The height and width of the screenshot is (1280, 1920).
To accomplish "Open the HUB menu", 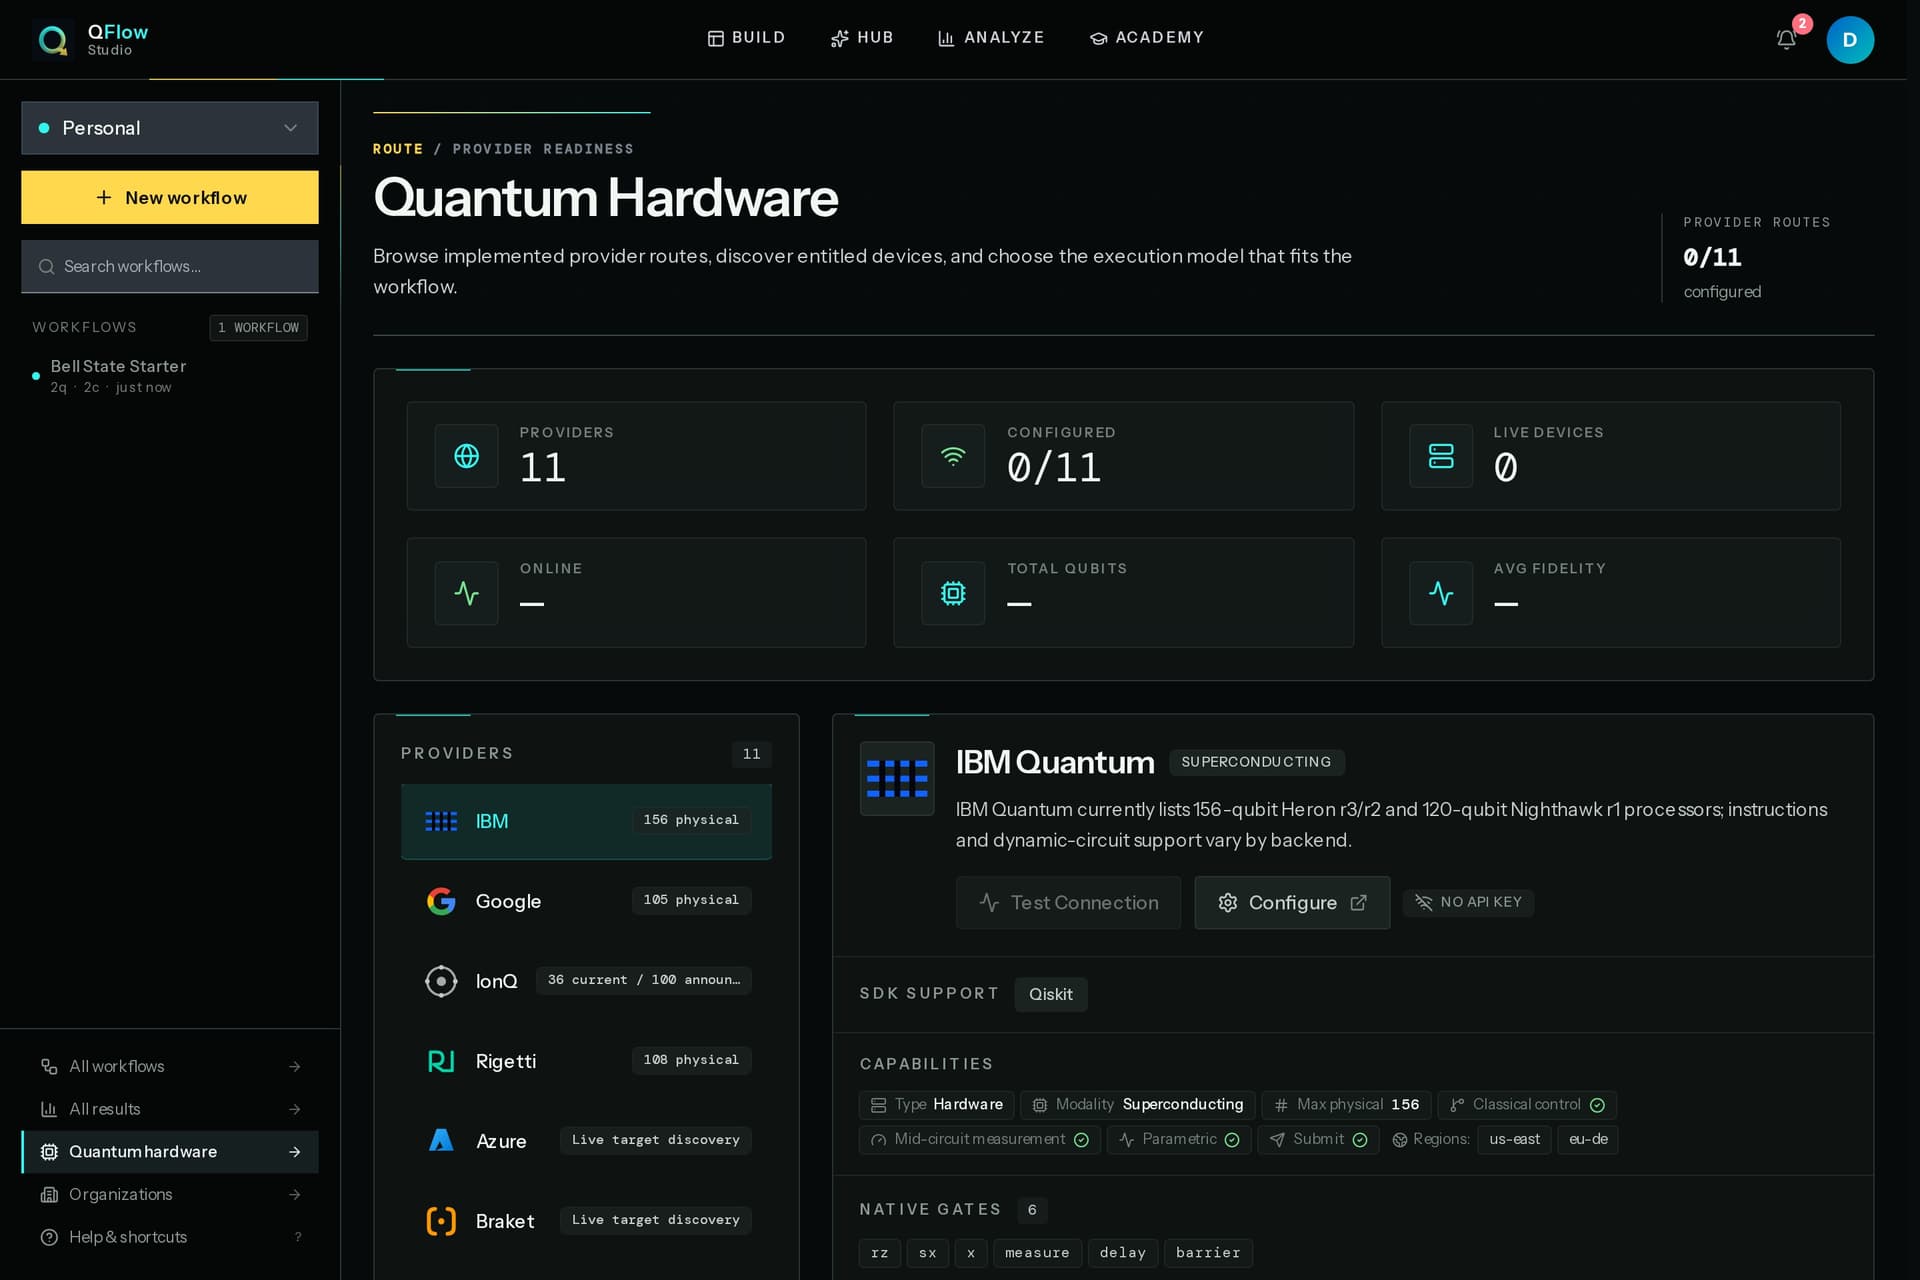I will tap(862, 38).
